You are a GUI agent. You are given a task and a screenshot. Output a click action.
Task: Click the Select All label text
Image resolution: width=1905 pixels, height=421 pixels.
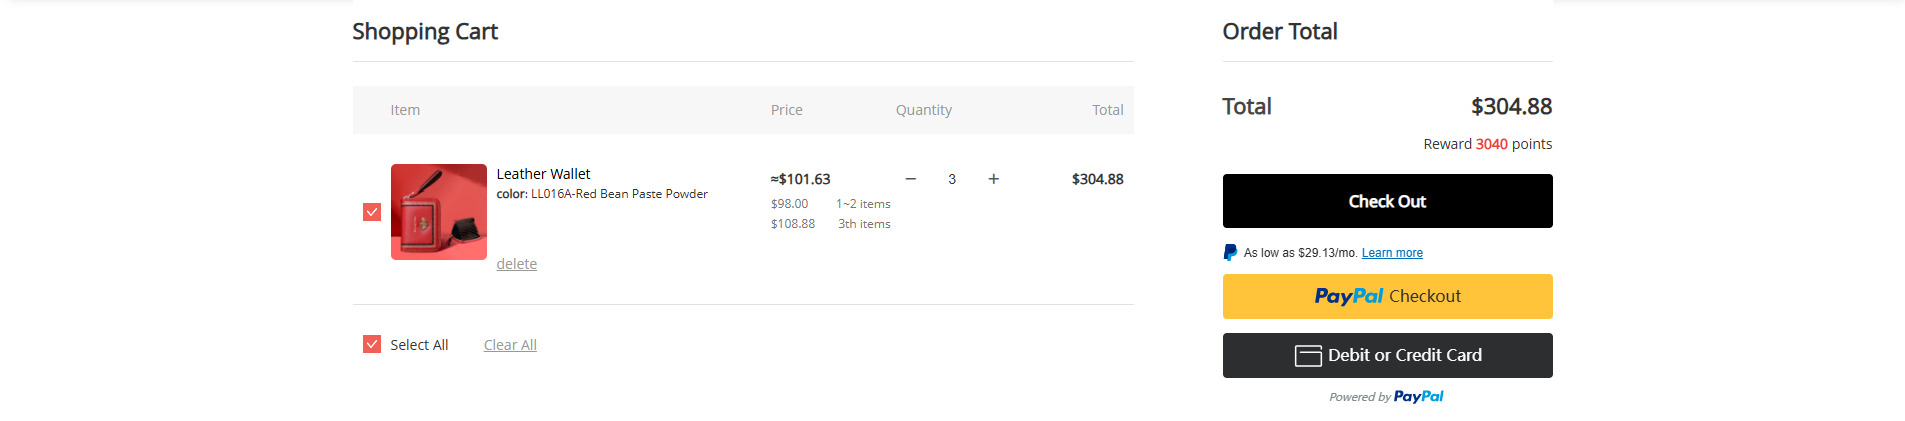pyautogui.click(x=419, y=345)
